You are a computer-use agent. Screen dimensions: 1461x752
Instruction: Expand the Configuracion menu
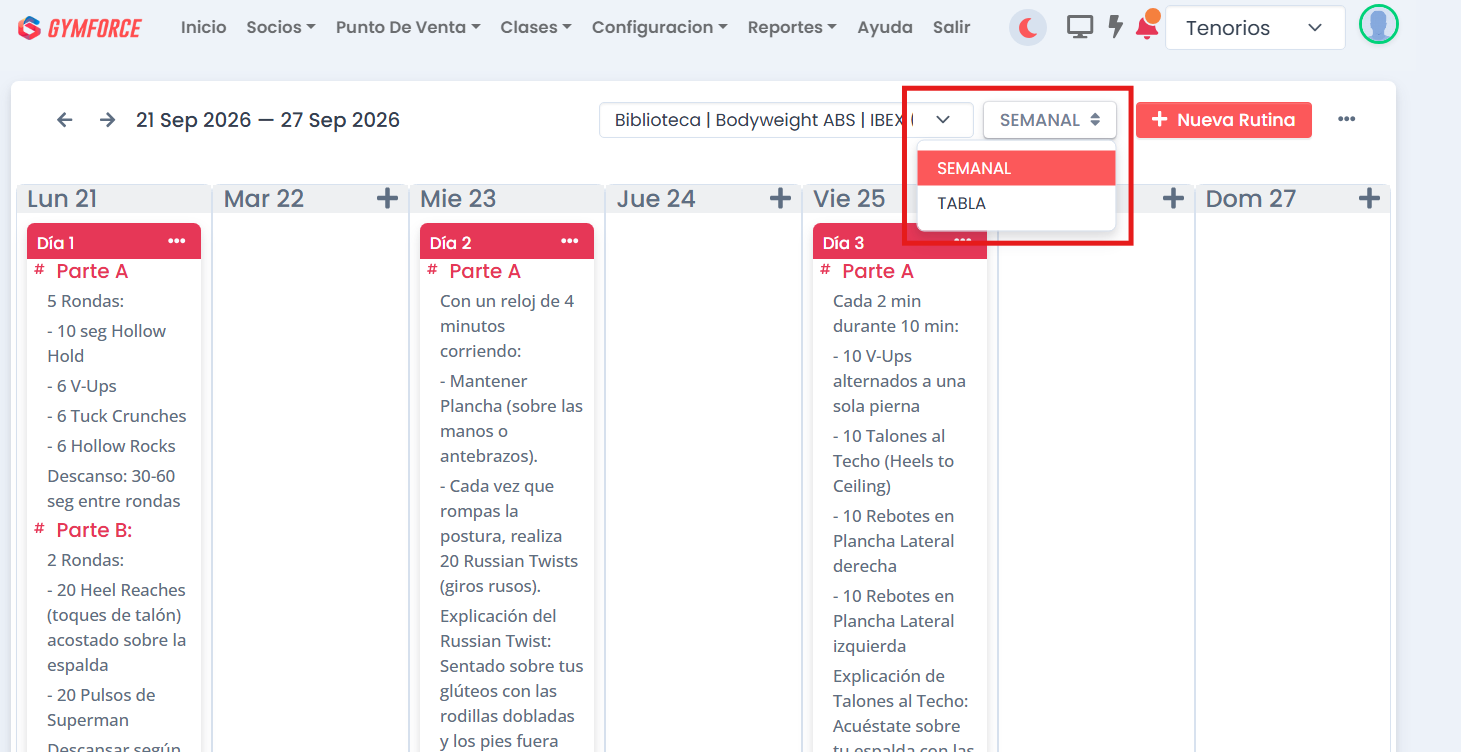pos(660,28)
